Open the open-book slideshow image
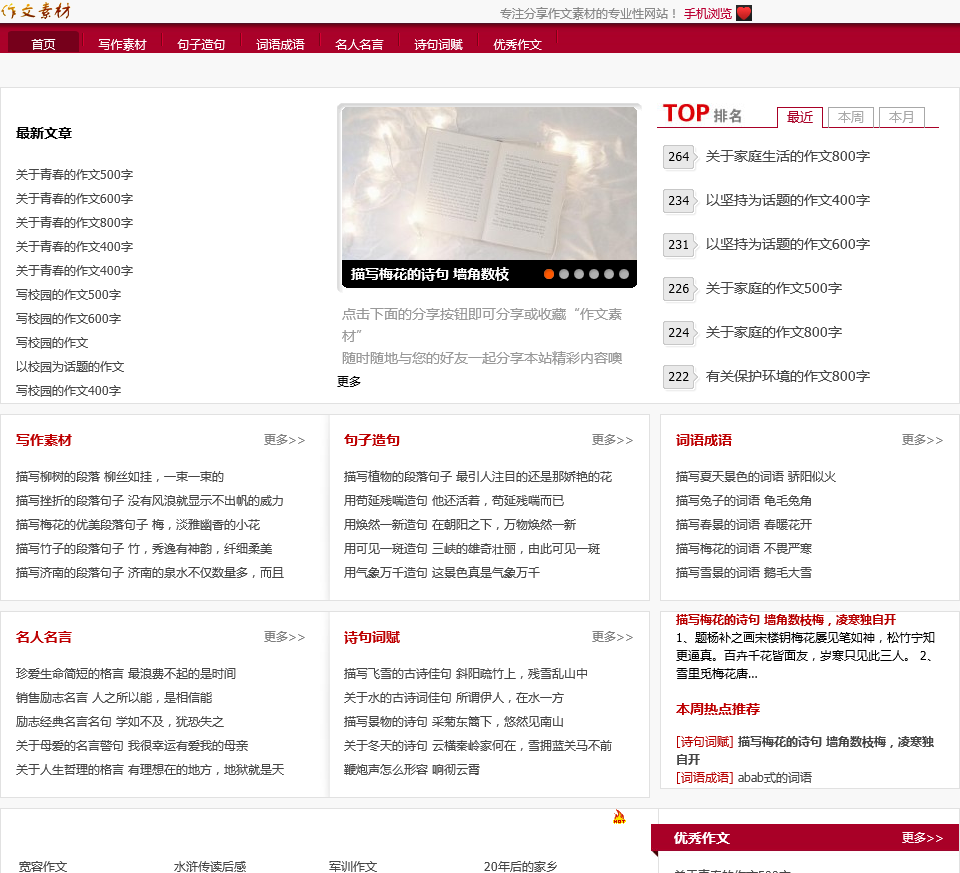 point(489,182)
